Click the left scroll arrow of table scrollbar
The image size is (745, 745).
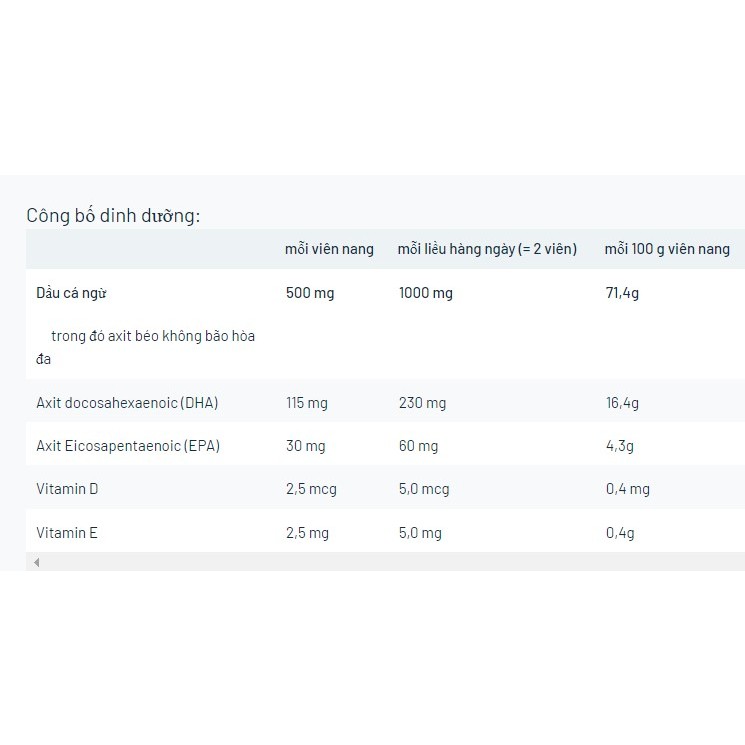coord(37,563)
